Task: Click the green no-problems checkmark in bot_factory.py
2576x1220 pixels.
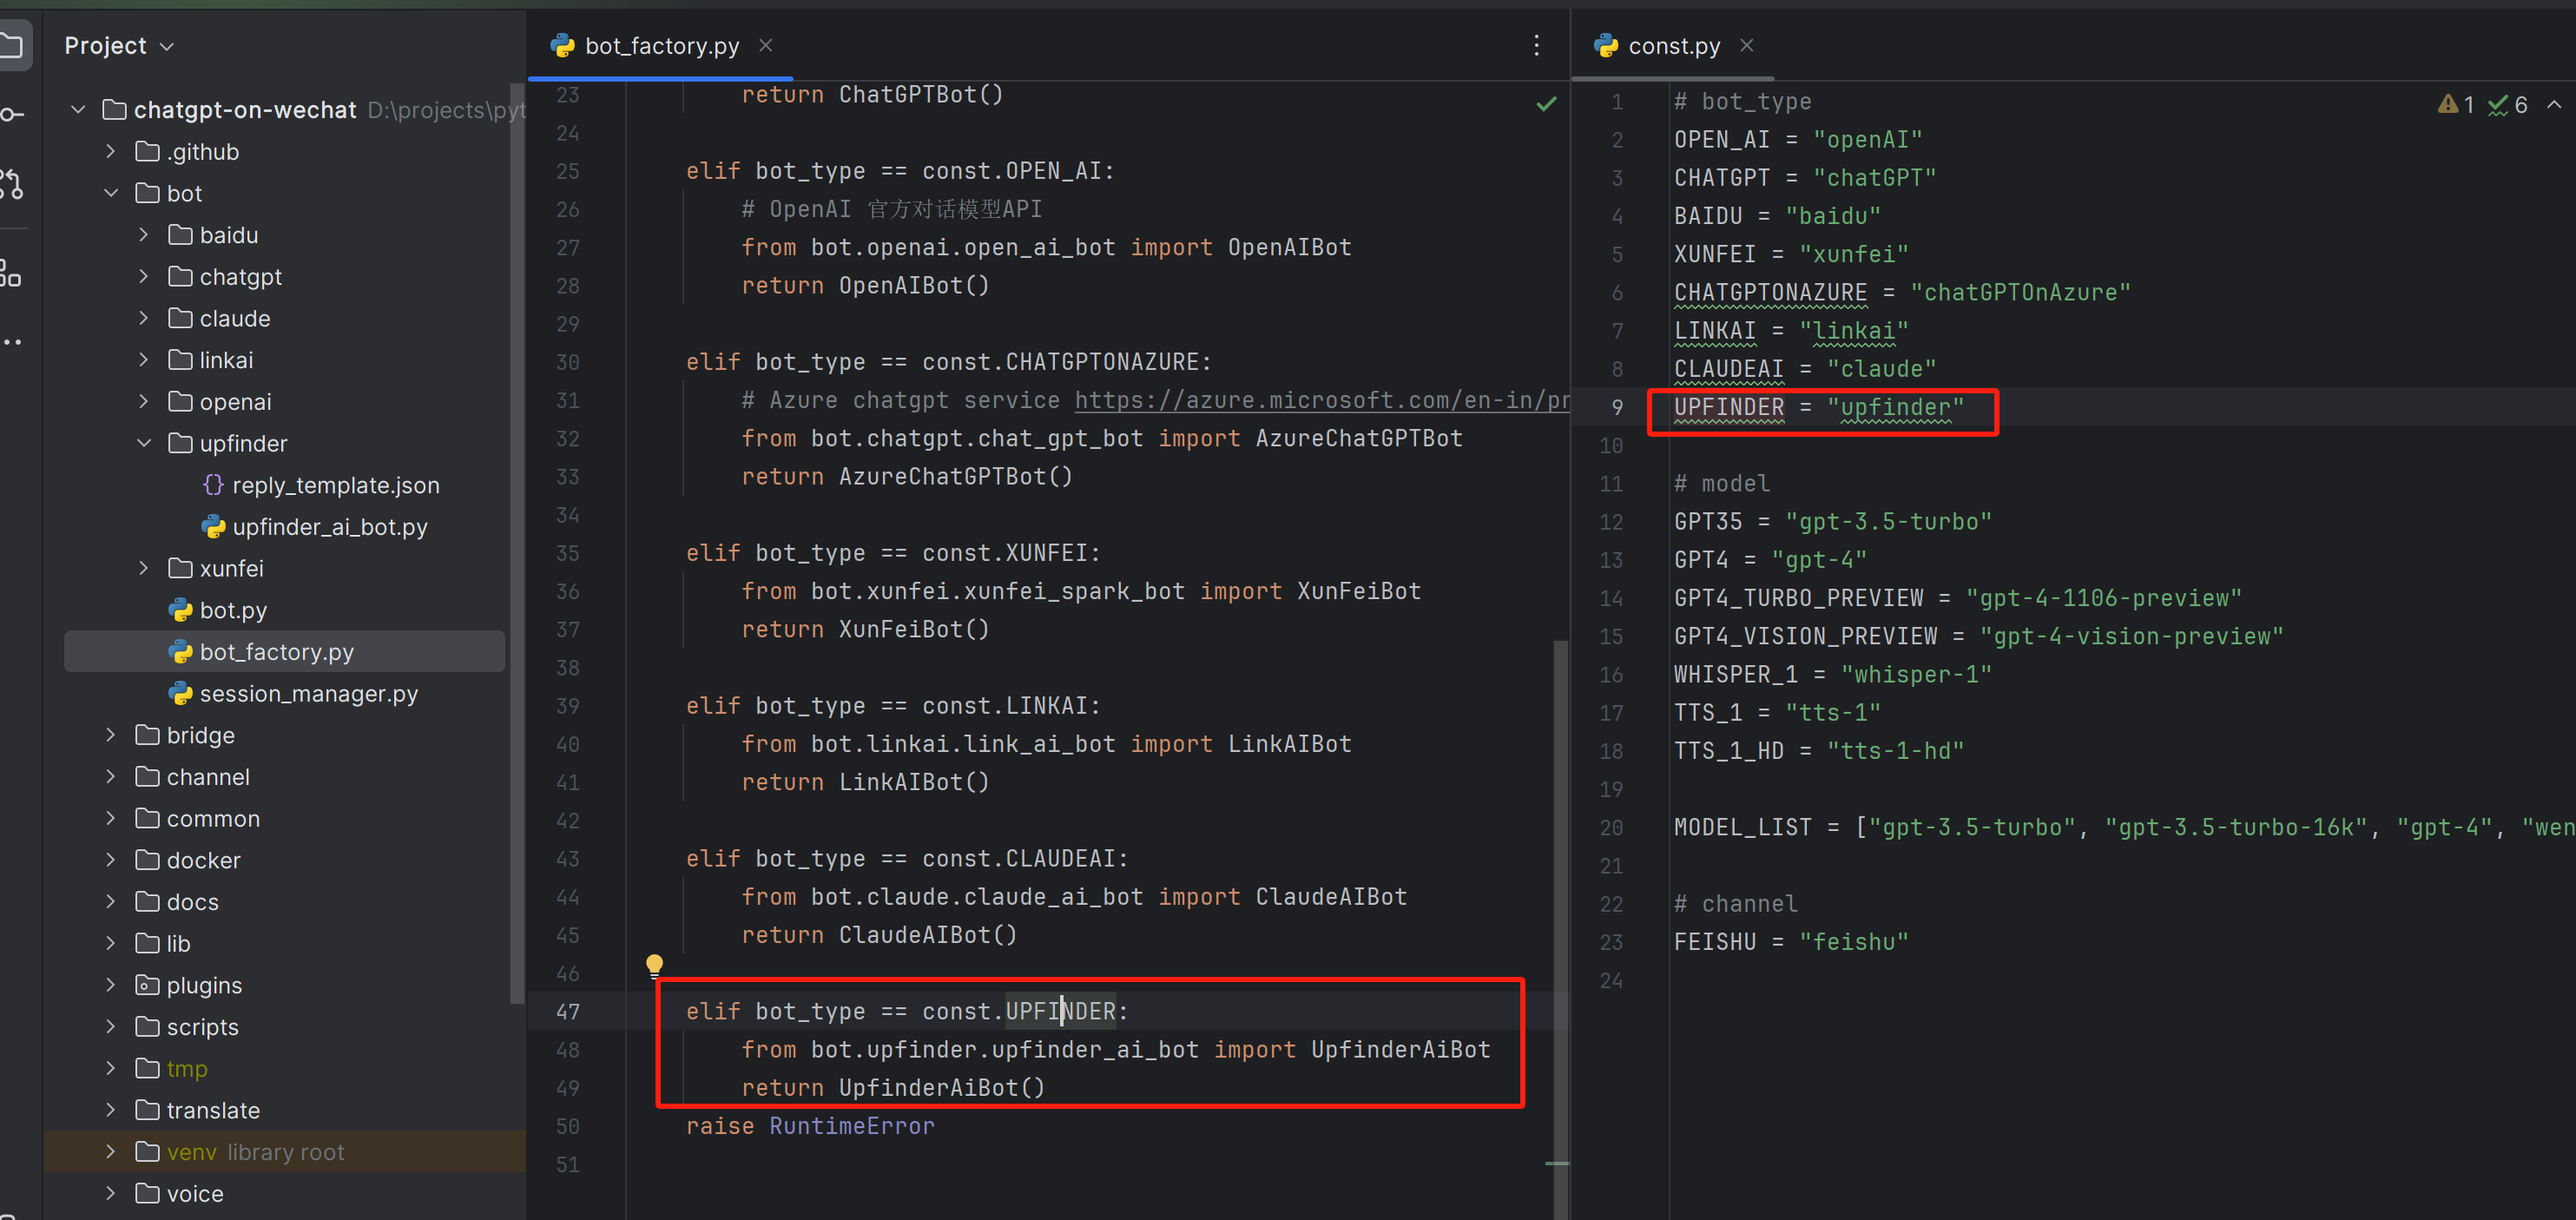Action: pos(1546,104)
